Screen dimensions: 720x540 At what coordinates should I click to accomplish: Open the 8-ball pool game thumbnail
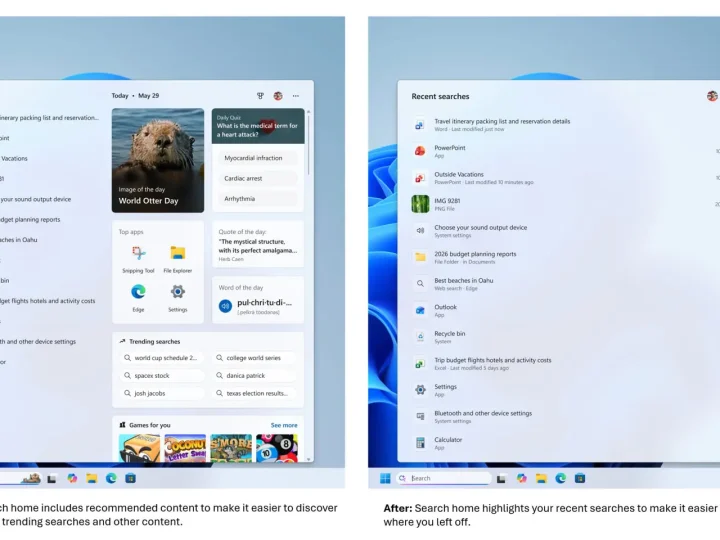point(277,448)
